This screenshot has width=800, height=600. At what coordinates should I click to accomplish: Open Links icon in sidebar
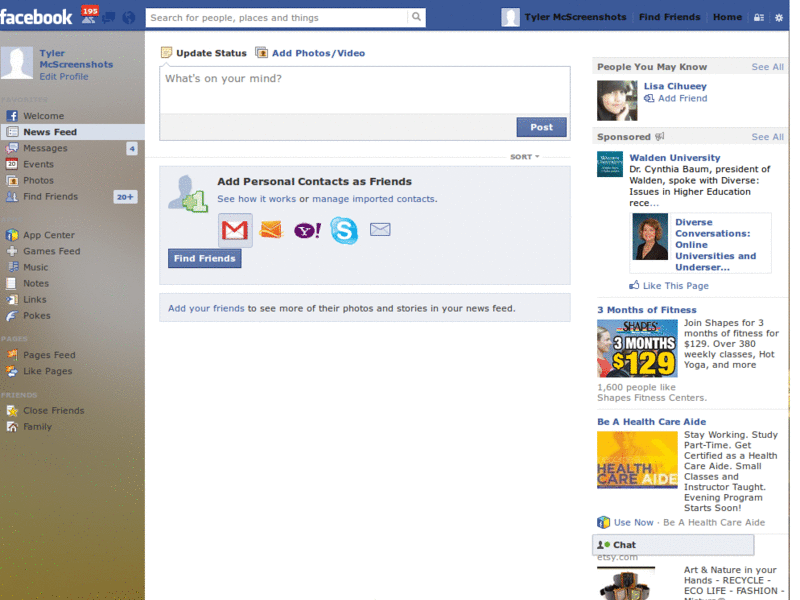click(x=12, y=299)
